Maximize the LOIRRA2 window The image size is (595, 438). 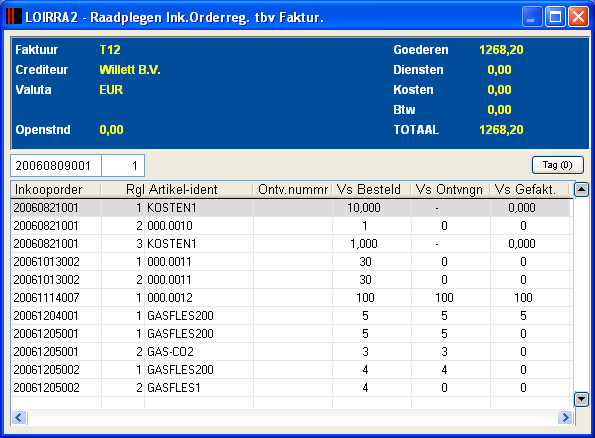point(555,17)
